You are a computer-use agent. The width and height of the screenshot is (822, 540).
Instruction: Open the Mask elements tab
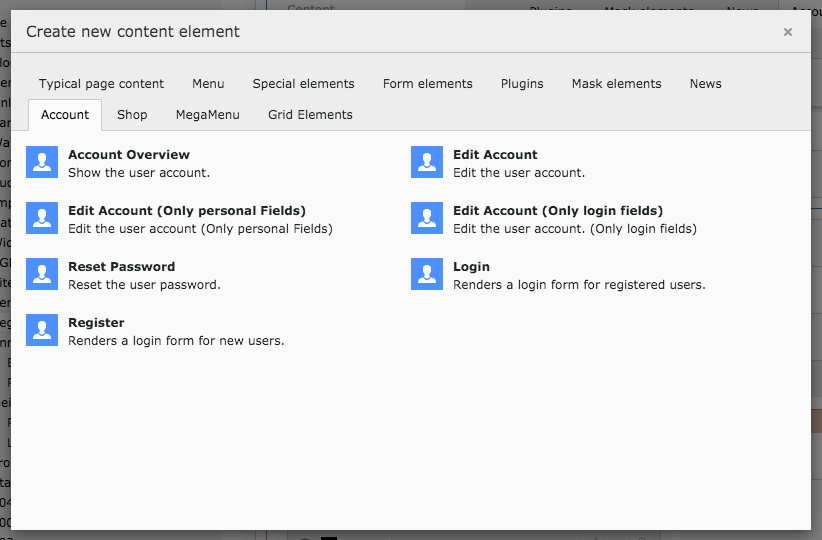[x=616, y=84]
